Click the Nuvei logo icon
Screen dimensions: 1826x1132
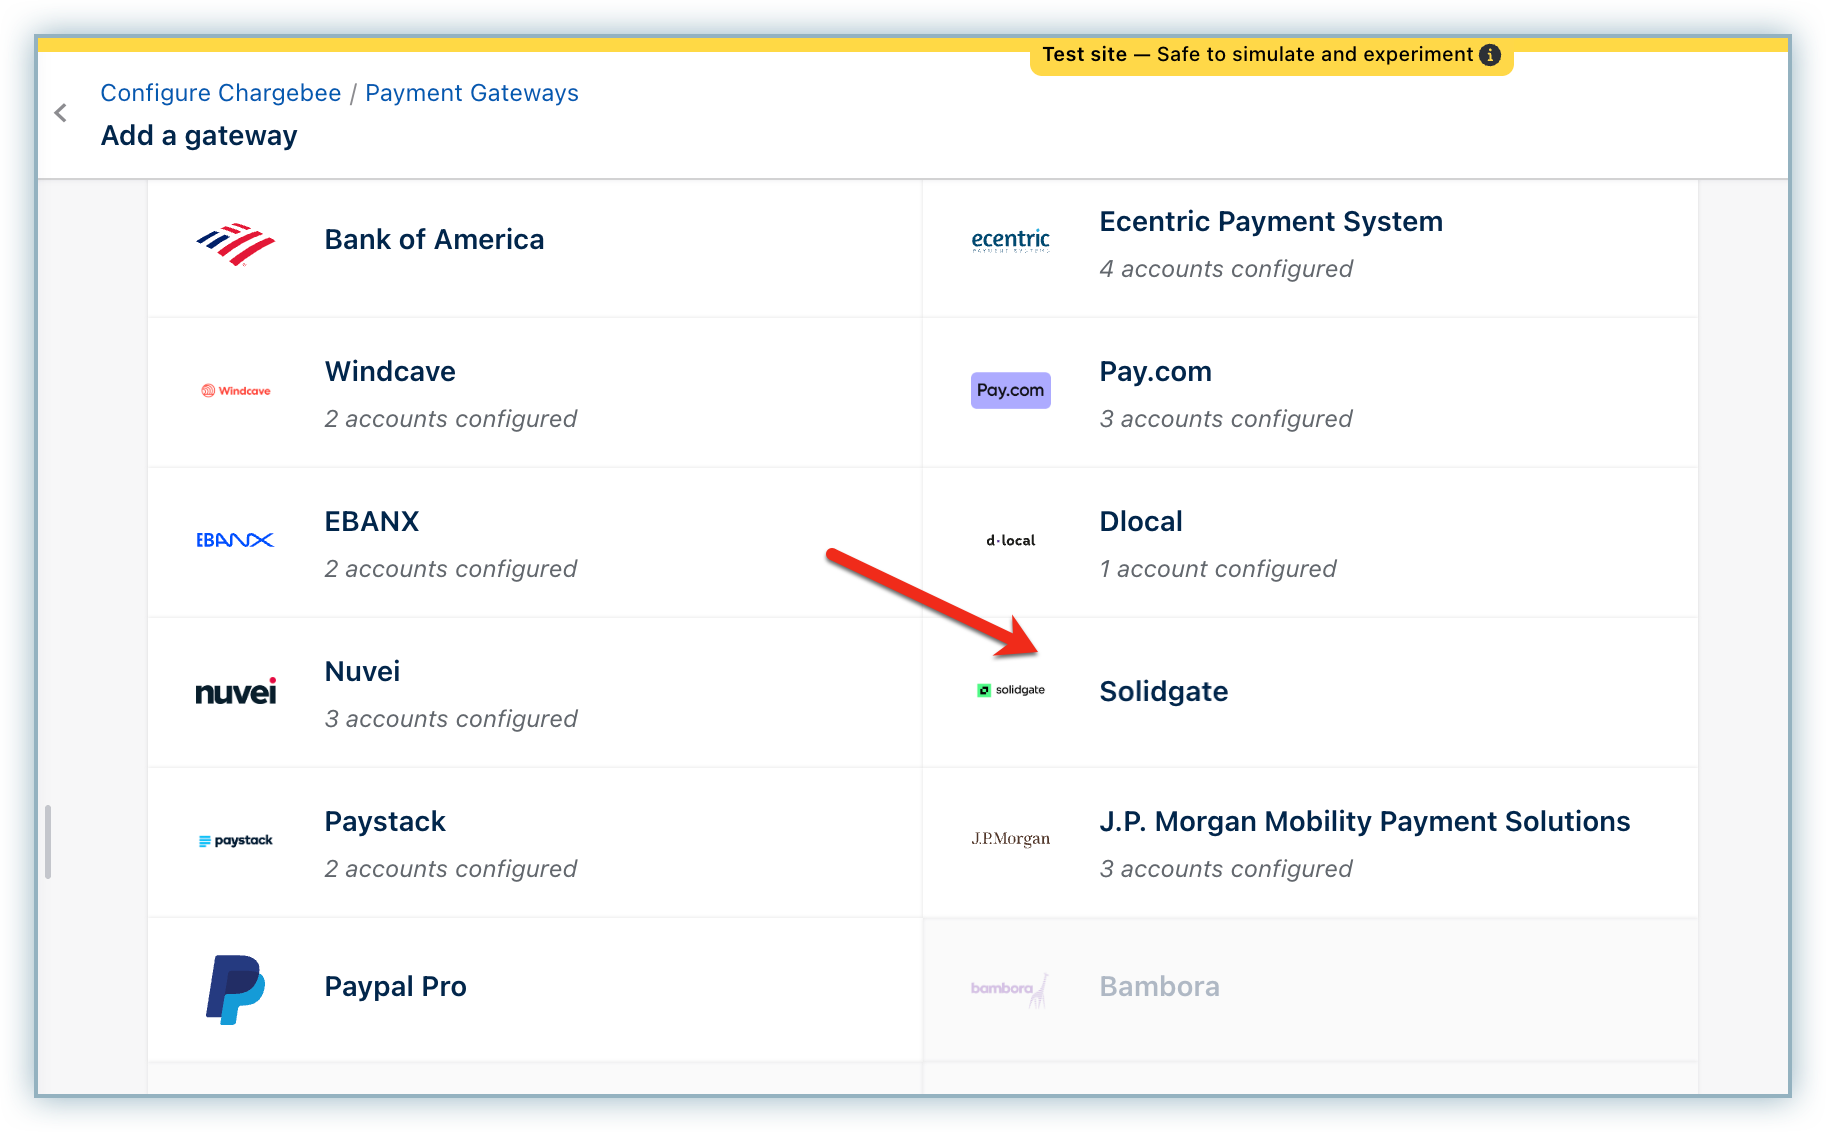[236, 691]
